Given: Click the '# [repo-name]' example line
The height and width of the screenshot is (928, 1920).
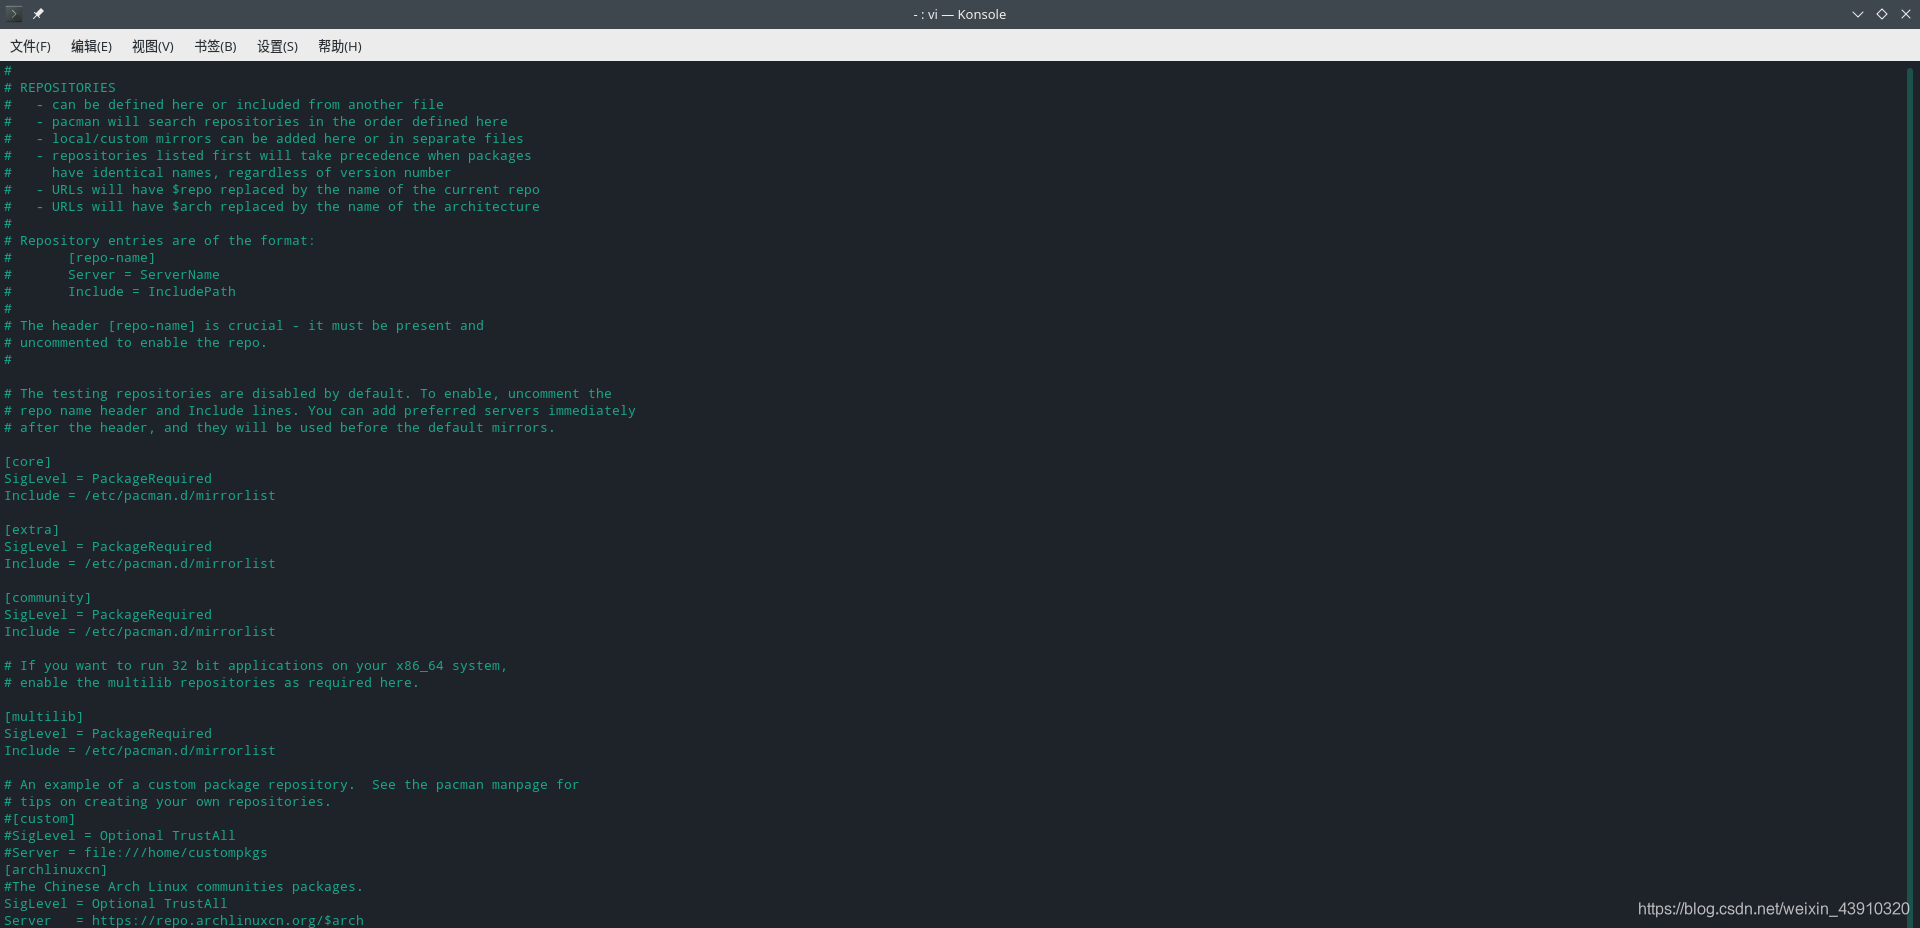Looking at the screenshot, I should pyautogui.click(x=80, y=258).
